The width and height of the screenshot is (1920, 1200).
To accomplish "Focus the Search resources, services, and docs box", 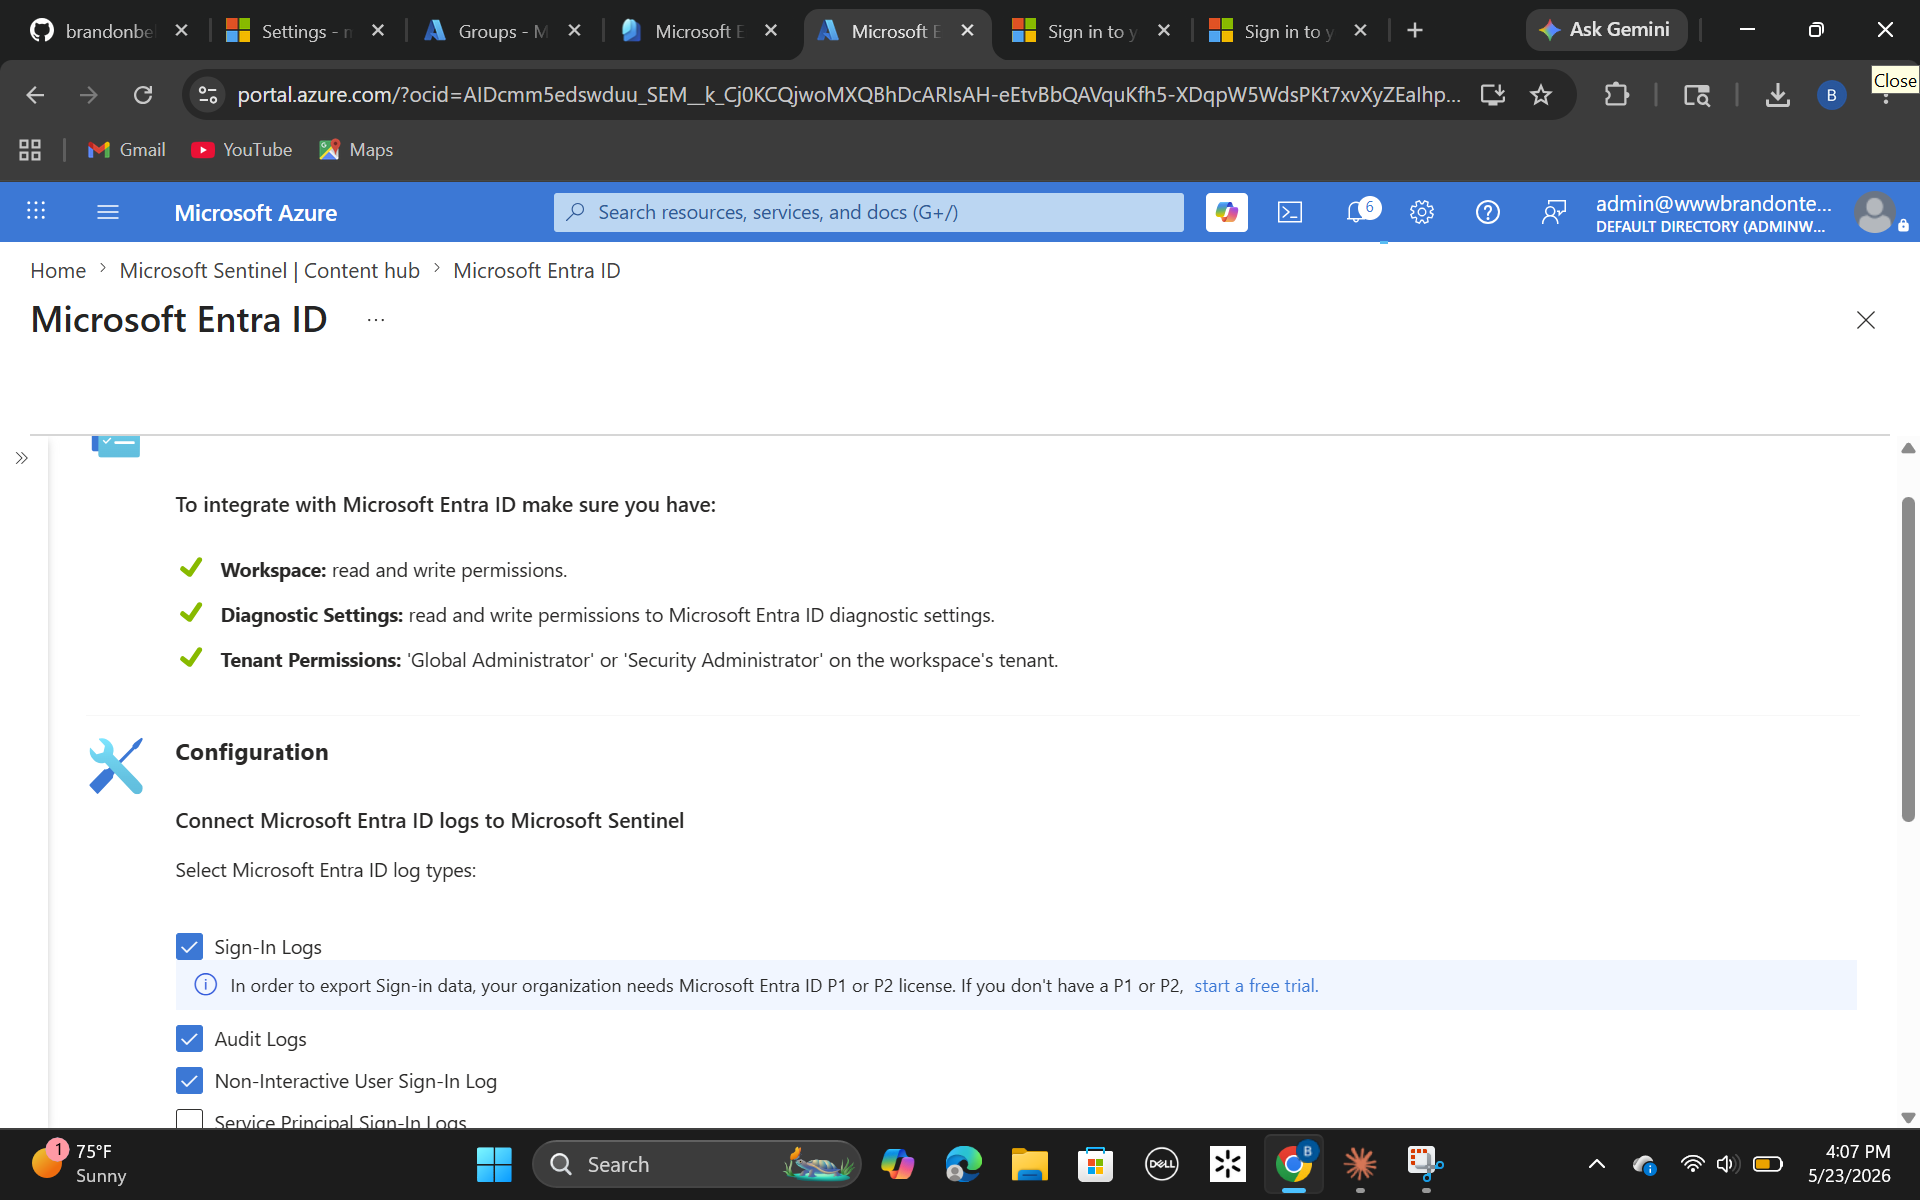I will tap(868, 212).
